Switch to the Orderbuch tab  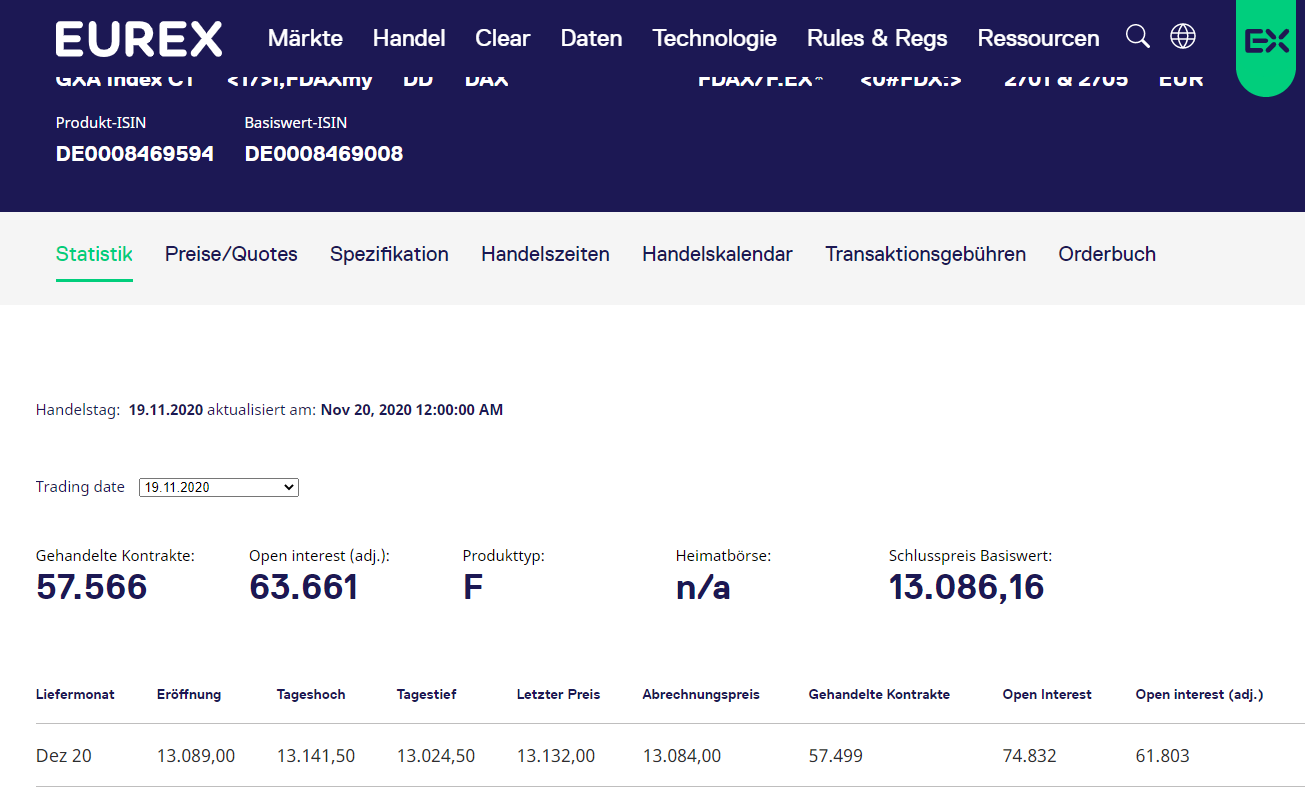[x=1106, y=254]
